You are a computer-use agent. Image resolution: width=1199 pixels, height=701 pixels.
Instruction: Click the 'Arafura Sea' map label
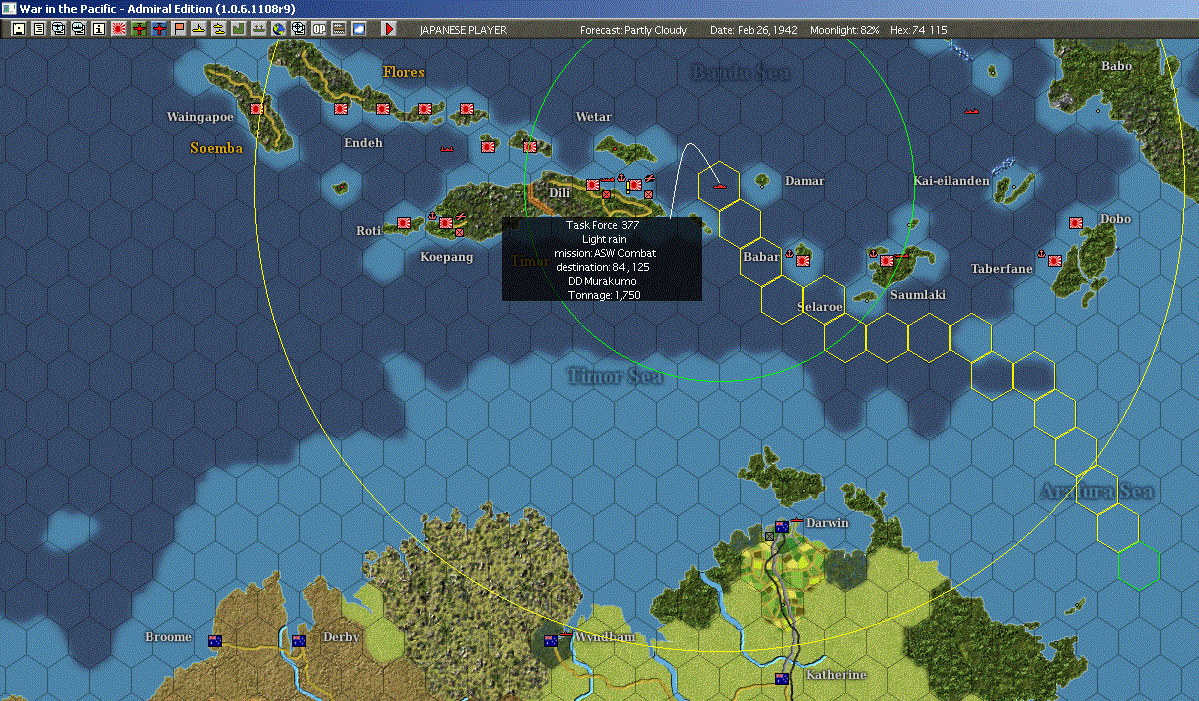click(x=1097, y=491)
